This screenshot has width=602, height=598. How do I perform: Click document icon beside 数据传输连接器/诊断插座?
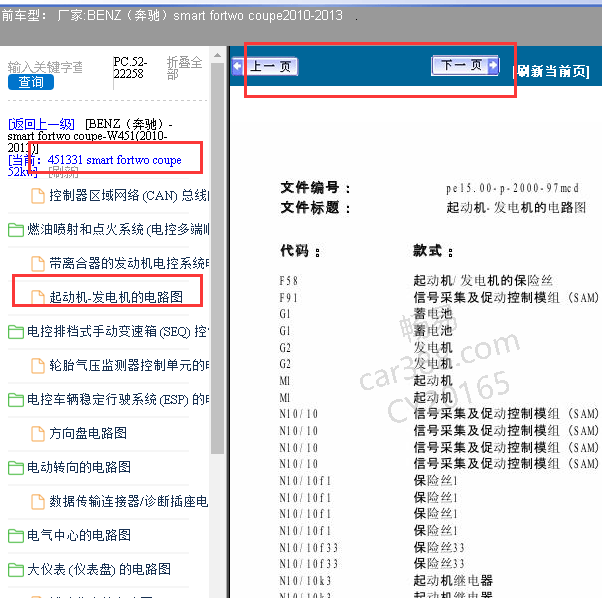[x=38, y=502]
